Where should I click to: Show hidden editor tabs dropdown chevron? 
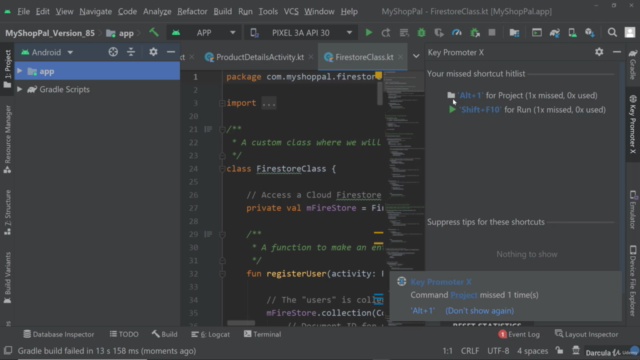pyautogui.click(x=416, y=56)
